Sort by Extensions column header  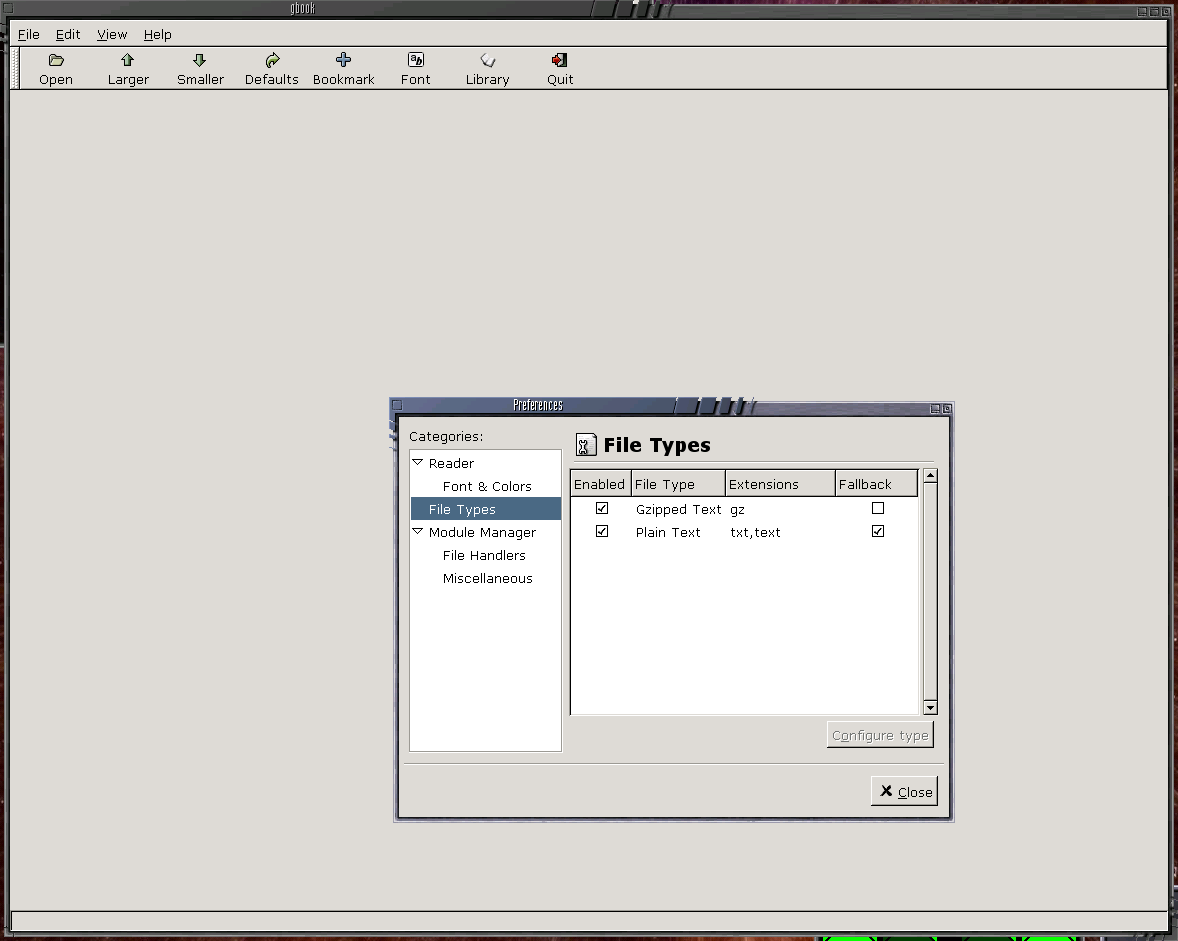(779, 484)
